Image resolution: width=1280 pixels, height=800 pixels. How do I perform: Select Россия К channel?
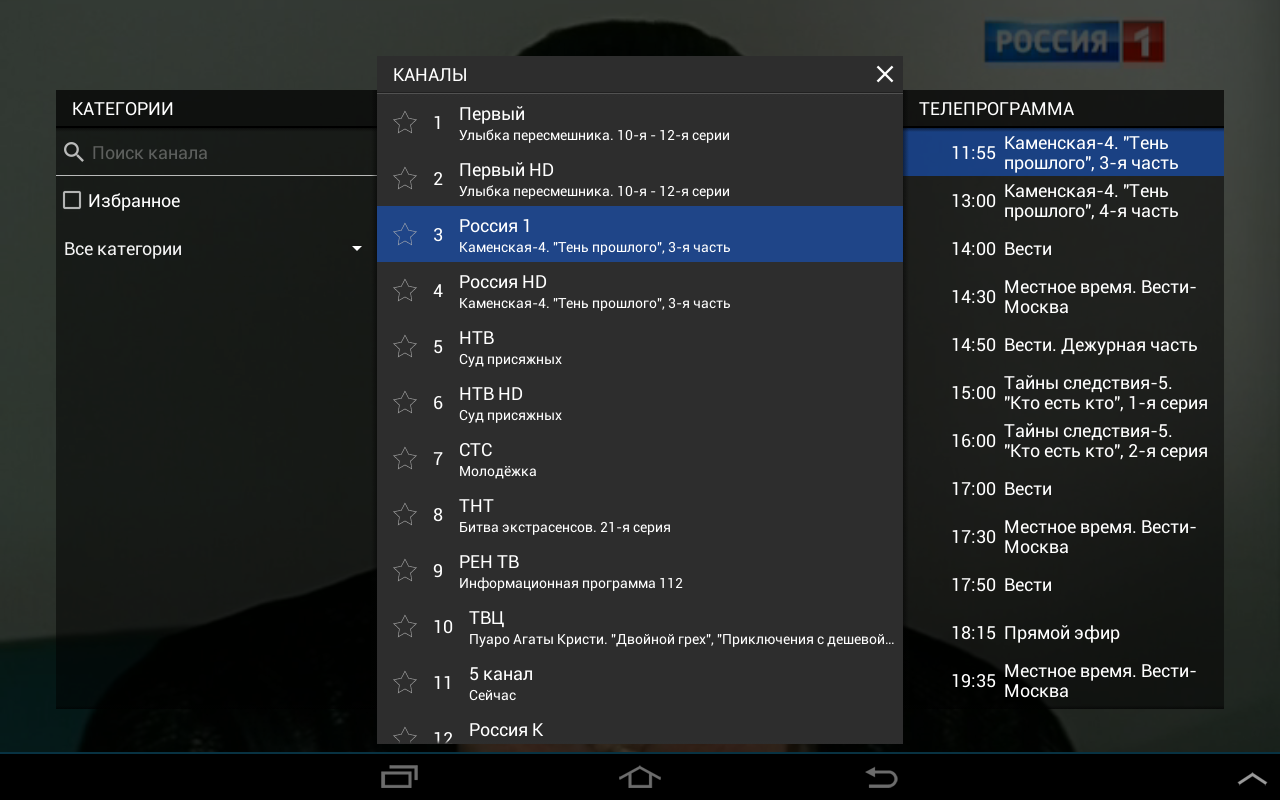click(640, 727)
